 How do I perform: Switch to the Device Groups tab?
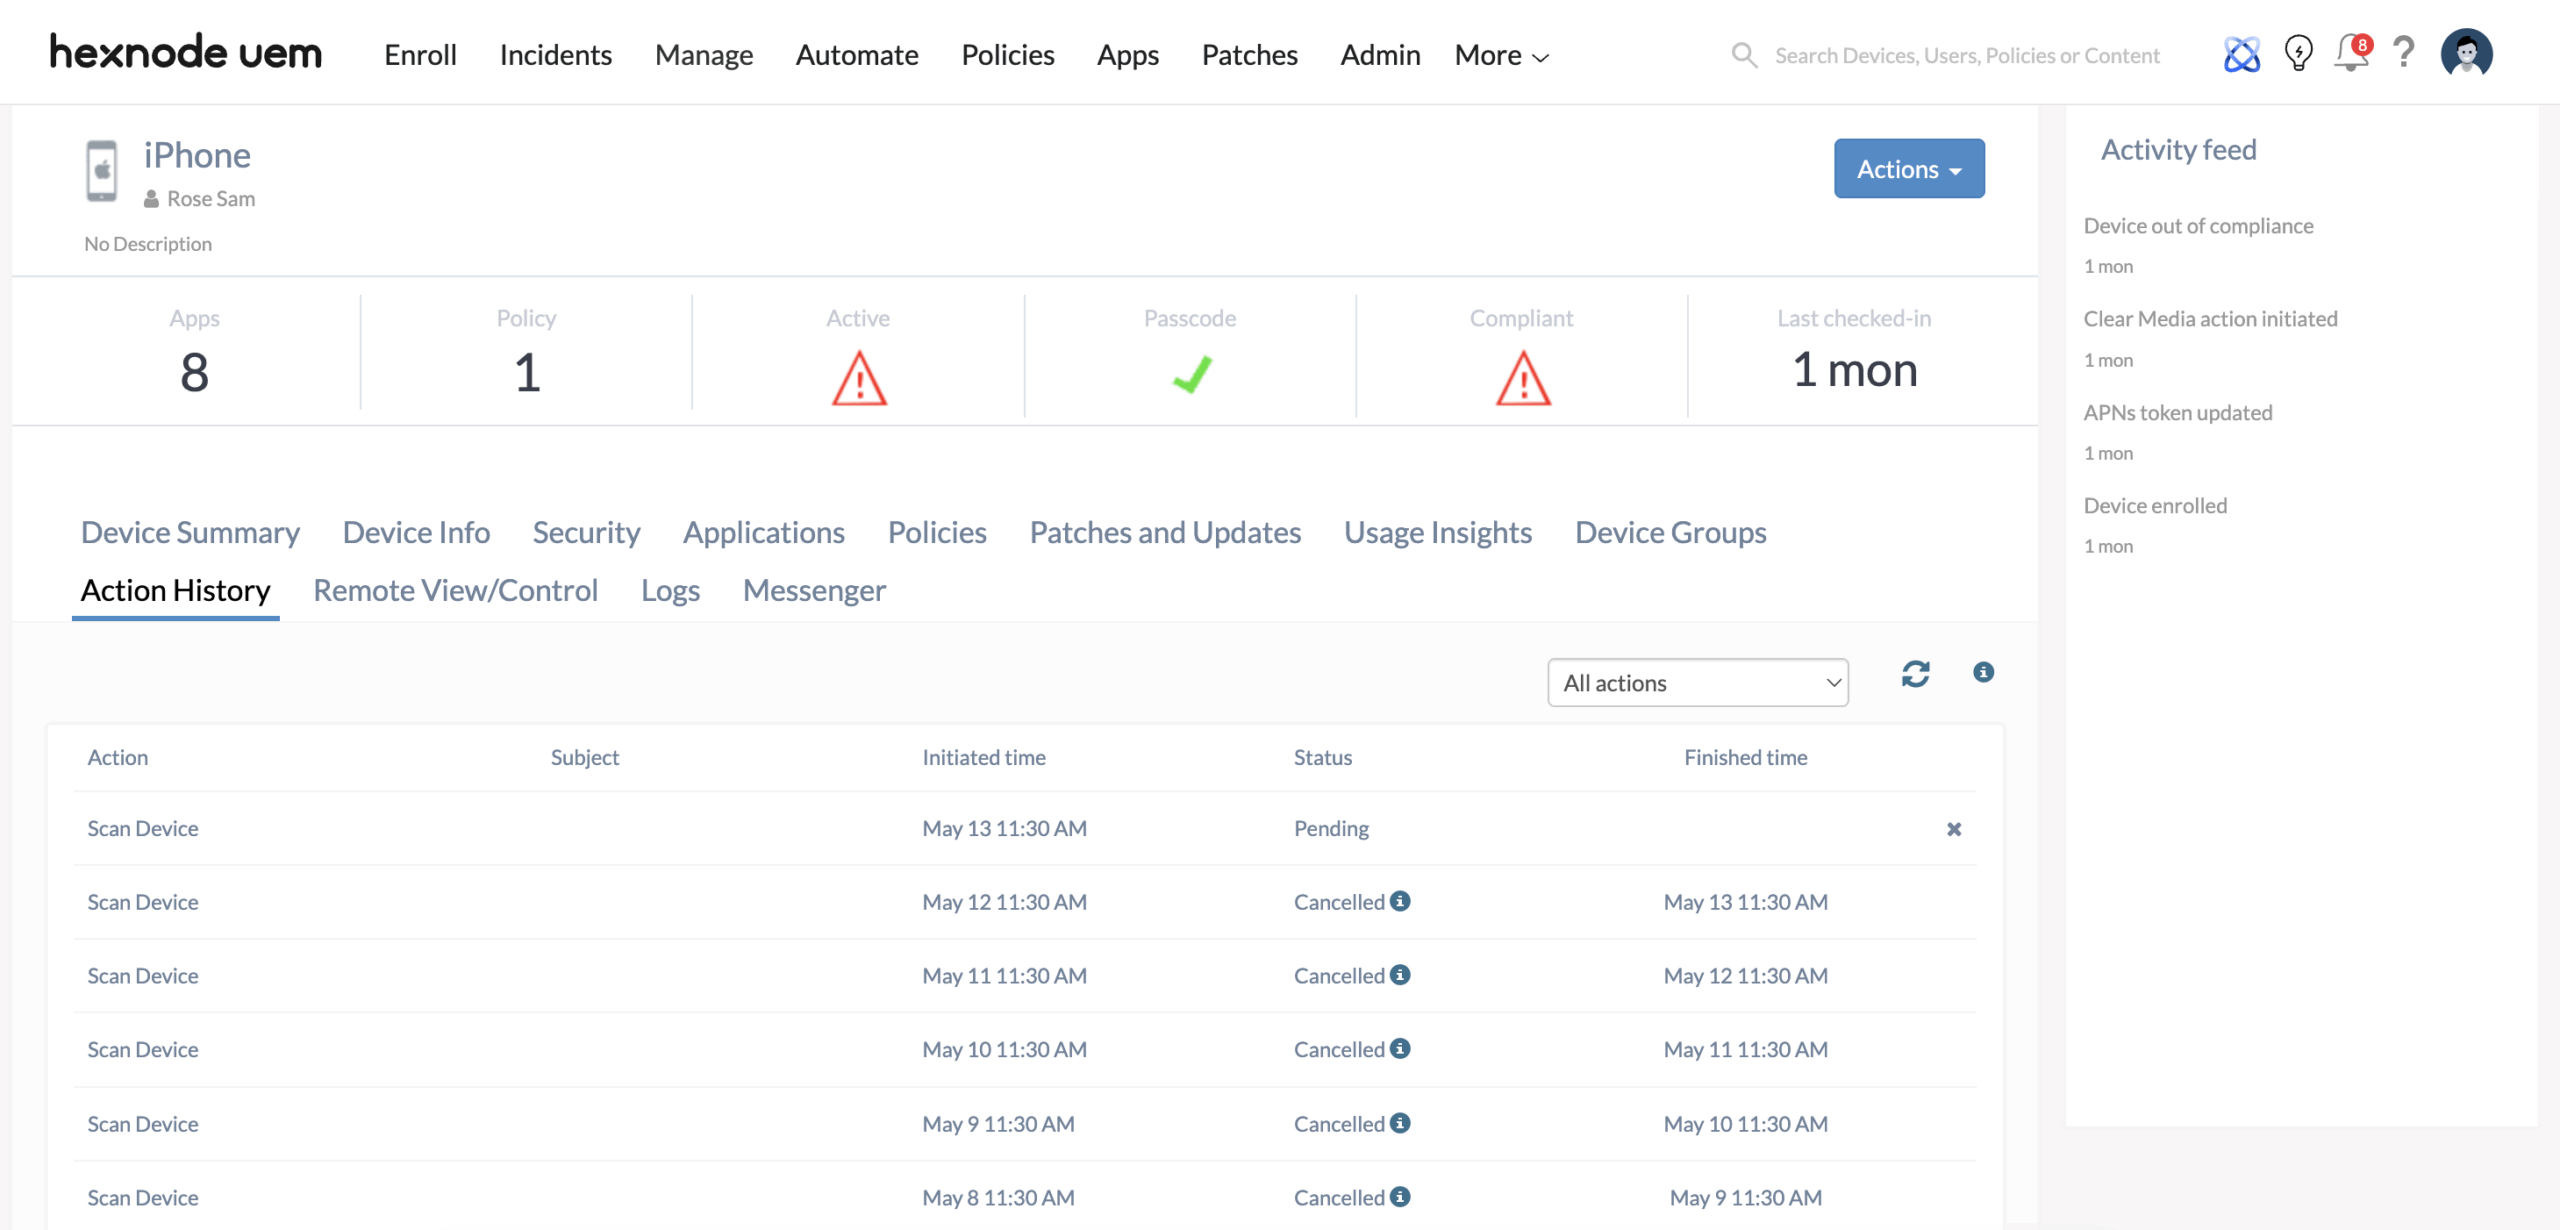coord(1670,532)
